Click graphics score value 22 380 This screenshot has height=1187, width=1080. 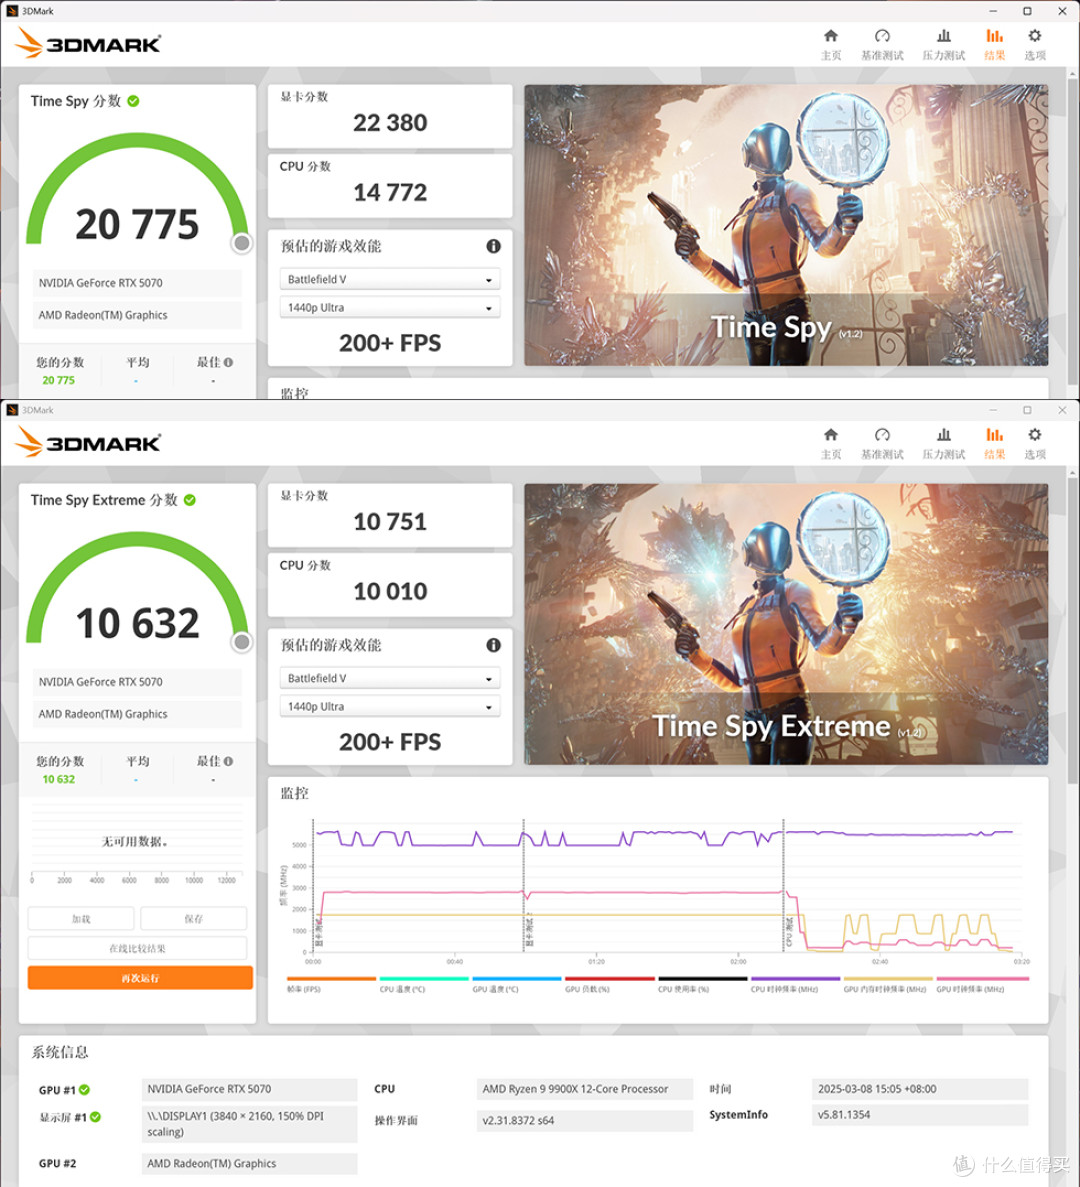coord(390,123)
